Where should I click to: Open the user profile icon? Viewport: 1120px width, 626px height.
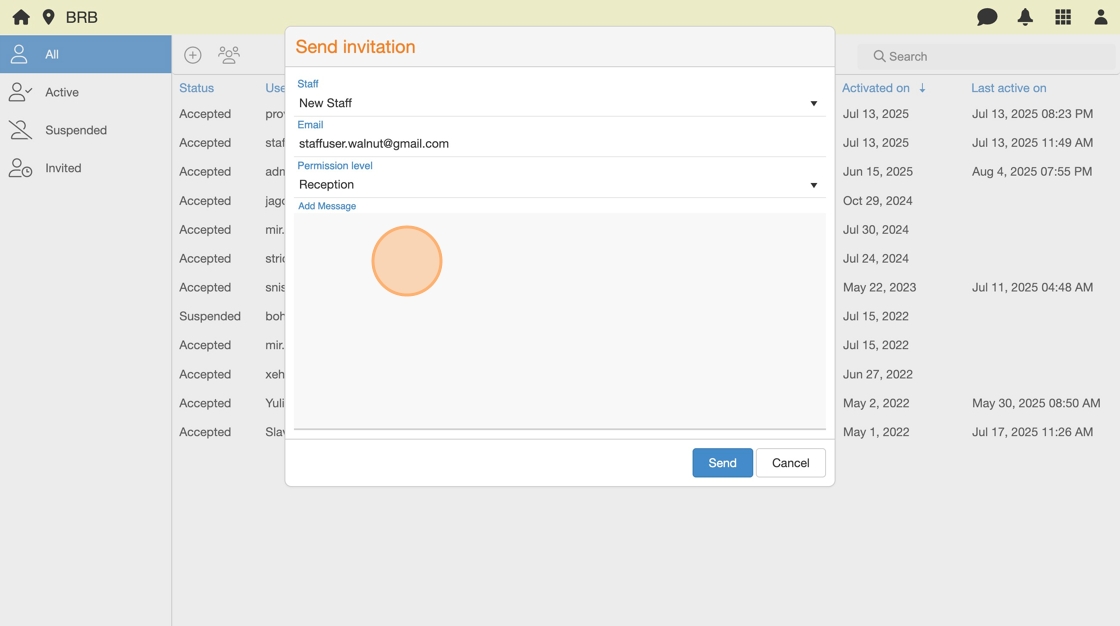1100,17
